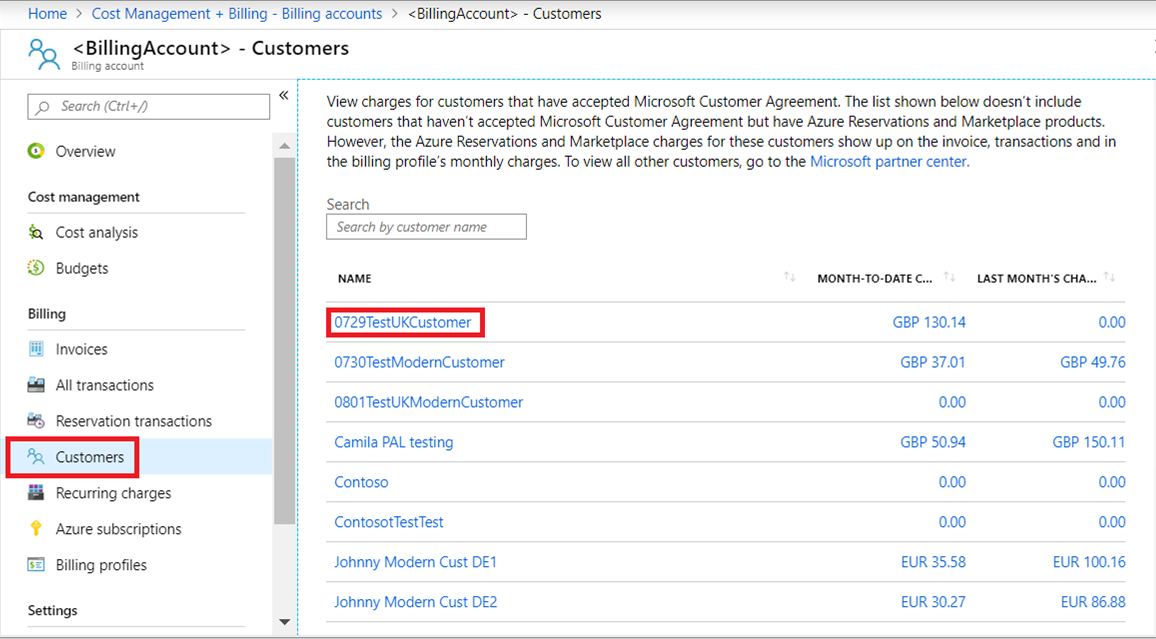Click the Overview icon in sidebar
This screenshot has width=1156, height=639.
tap(37, 151)
